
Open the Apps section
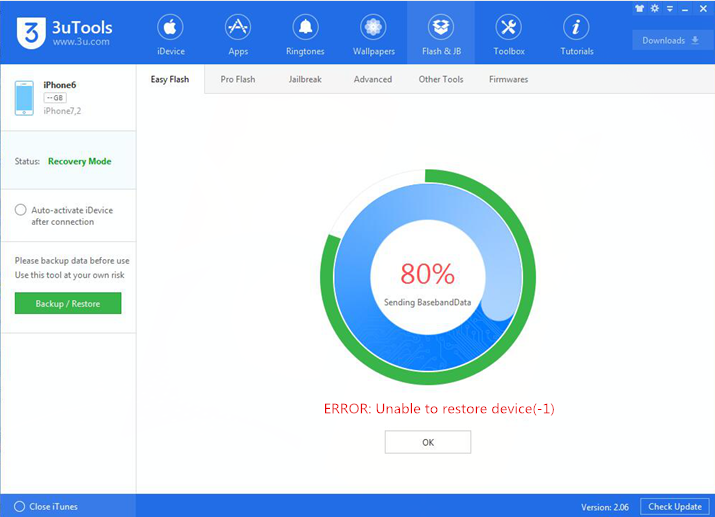238,35
